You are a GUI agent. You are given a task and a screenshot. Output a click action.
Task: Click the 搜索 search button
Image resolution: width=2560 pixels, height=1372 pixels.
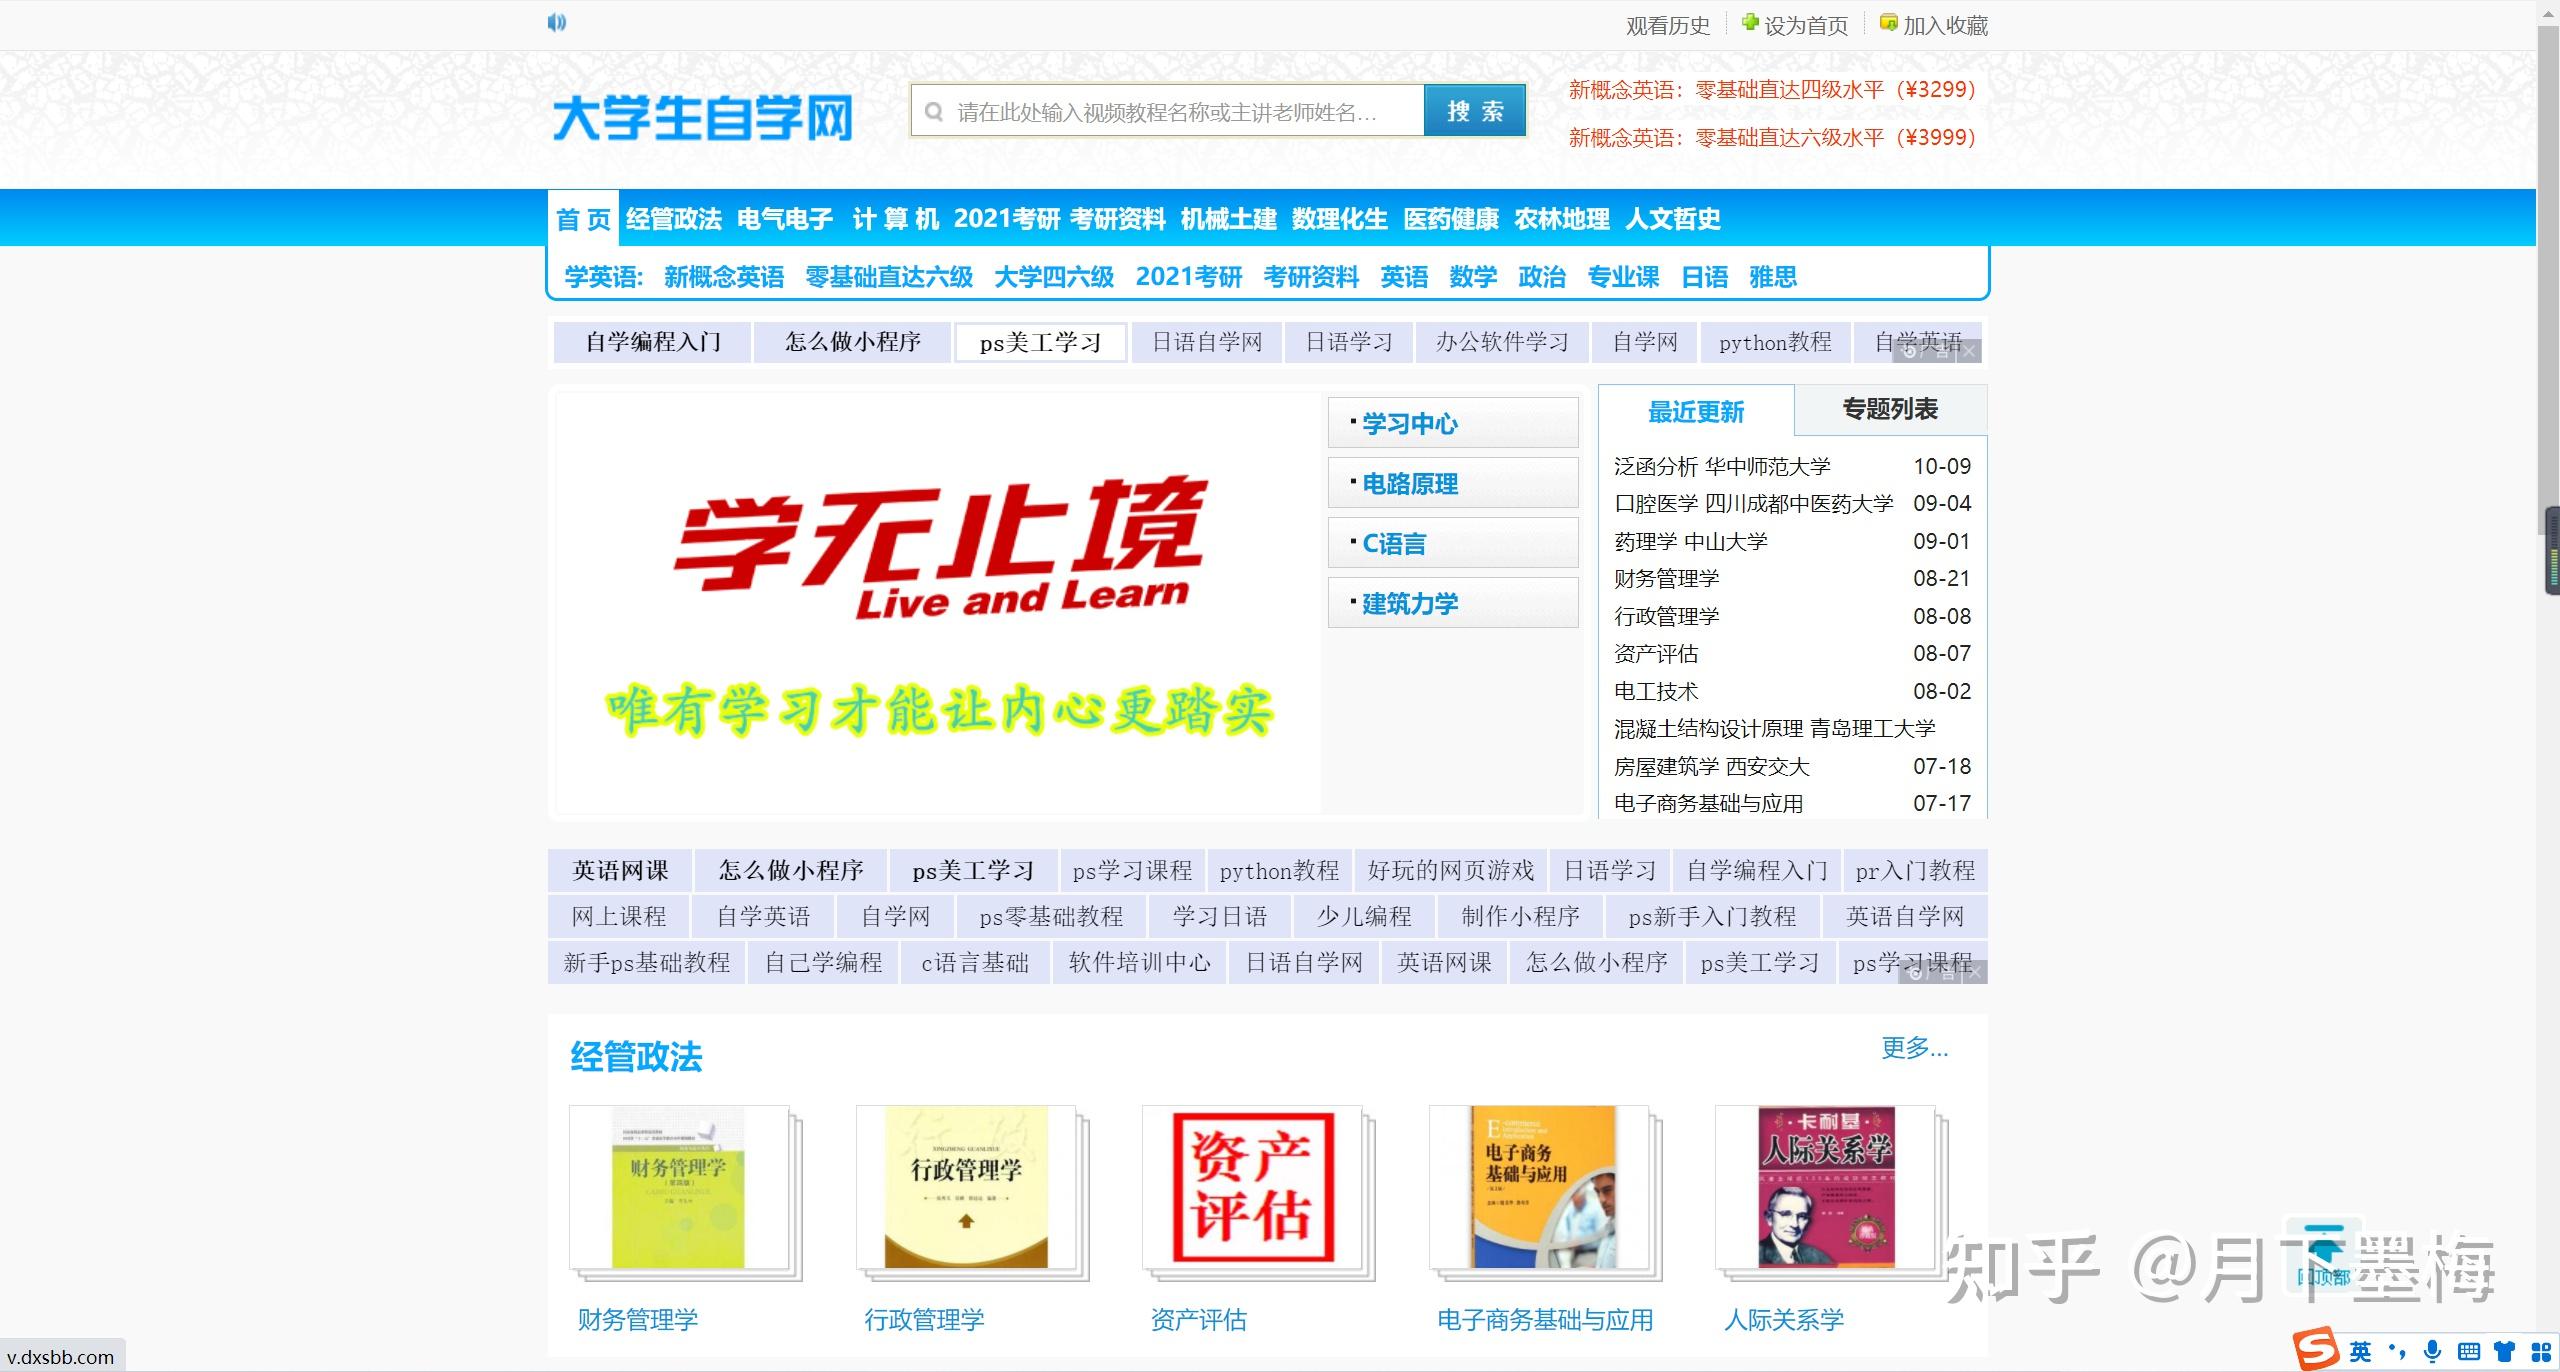(1475, 111)
